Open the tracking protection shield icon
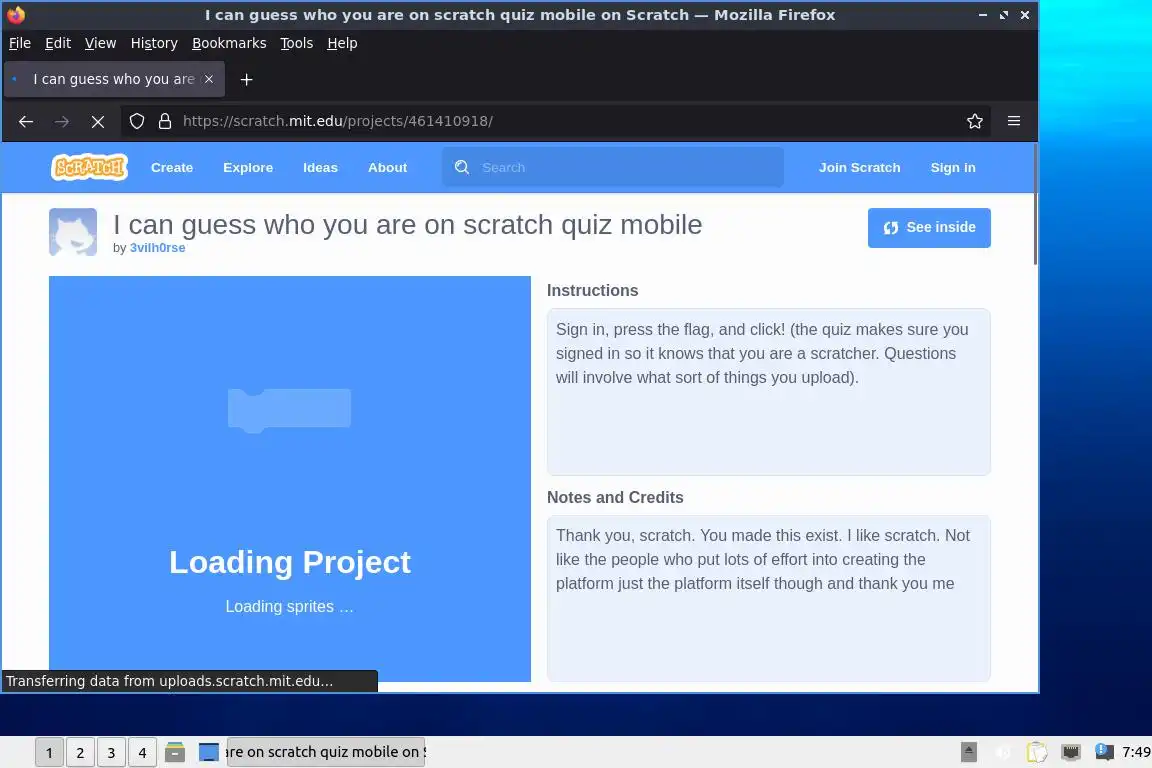This screenshot has height=768, width=1152. [137, 121]
